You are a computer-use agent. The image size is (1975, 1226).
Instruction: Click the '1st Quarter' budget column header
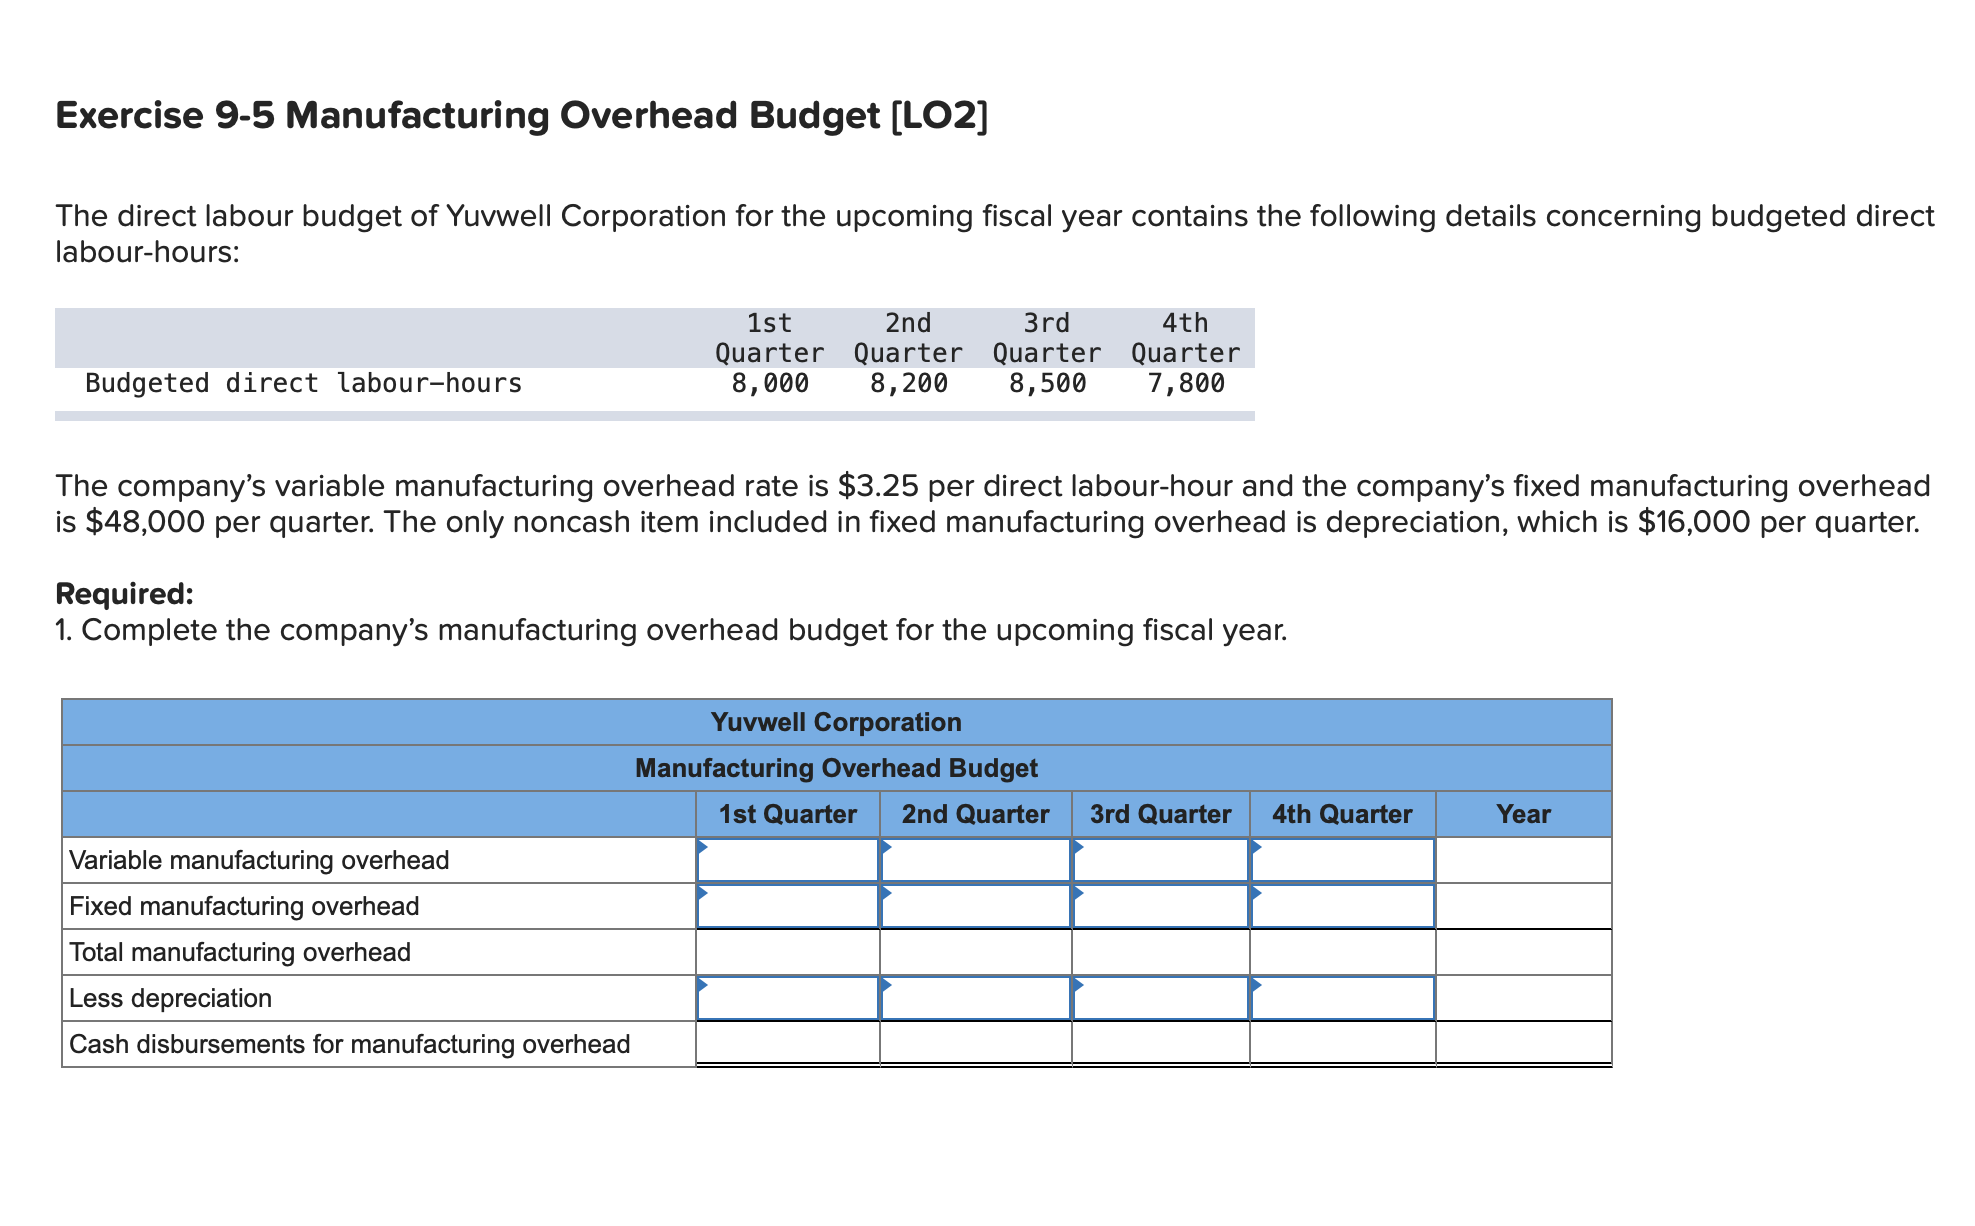click(x=788, y=814)
